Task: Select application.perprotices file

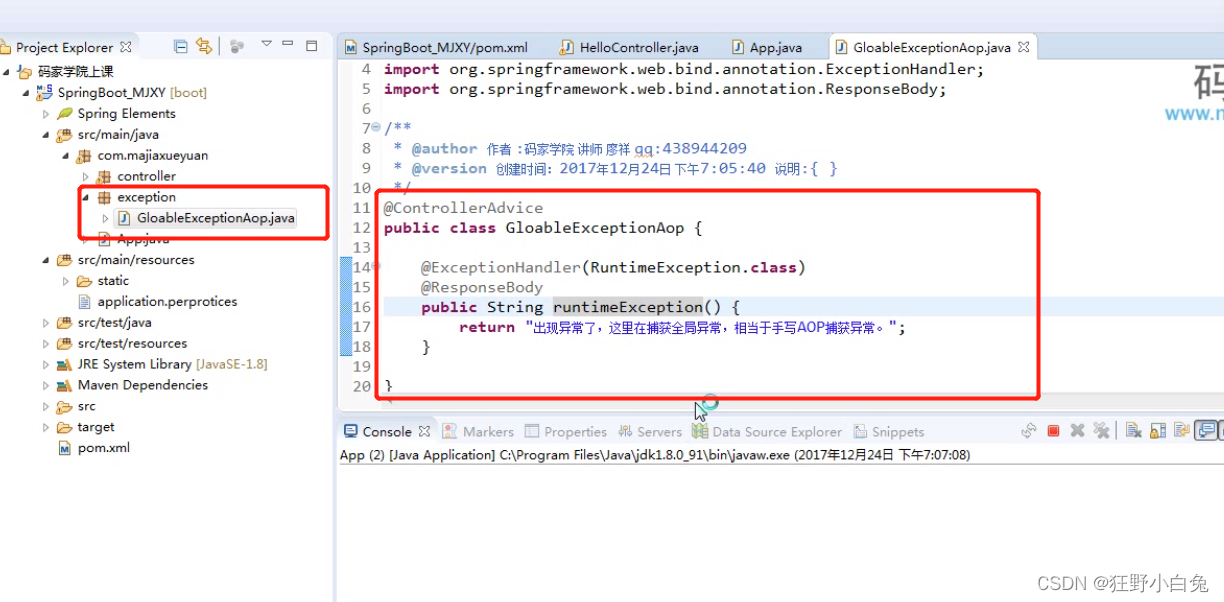Action: [157, 301]
